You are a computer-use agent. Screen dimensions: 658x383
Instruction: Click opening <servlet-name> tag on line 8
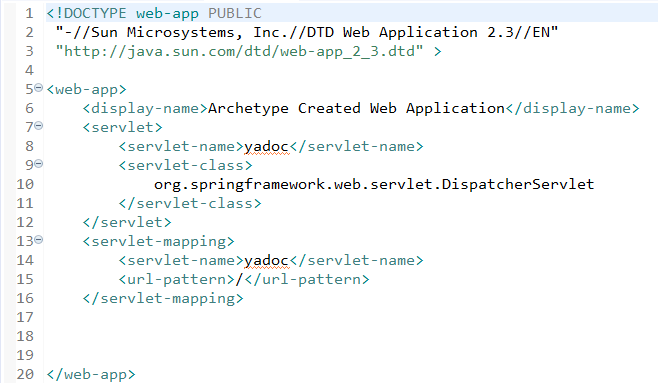[x=181, y=146]
